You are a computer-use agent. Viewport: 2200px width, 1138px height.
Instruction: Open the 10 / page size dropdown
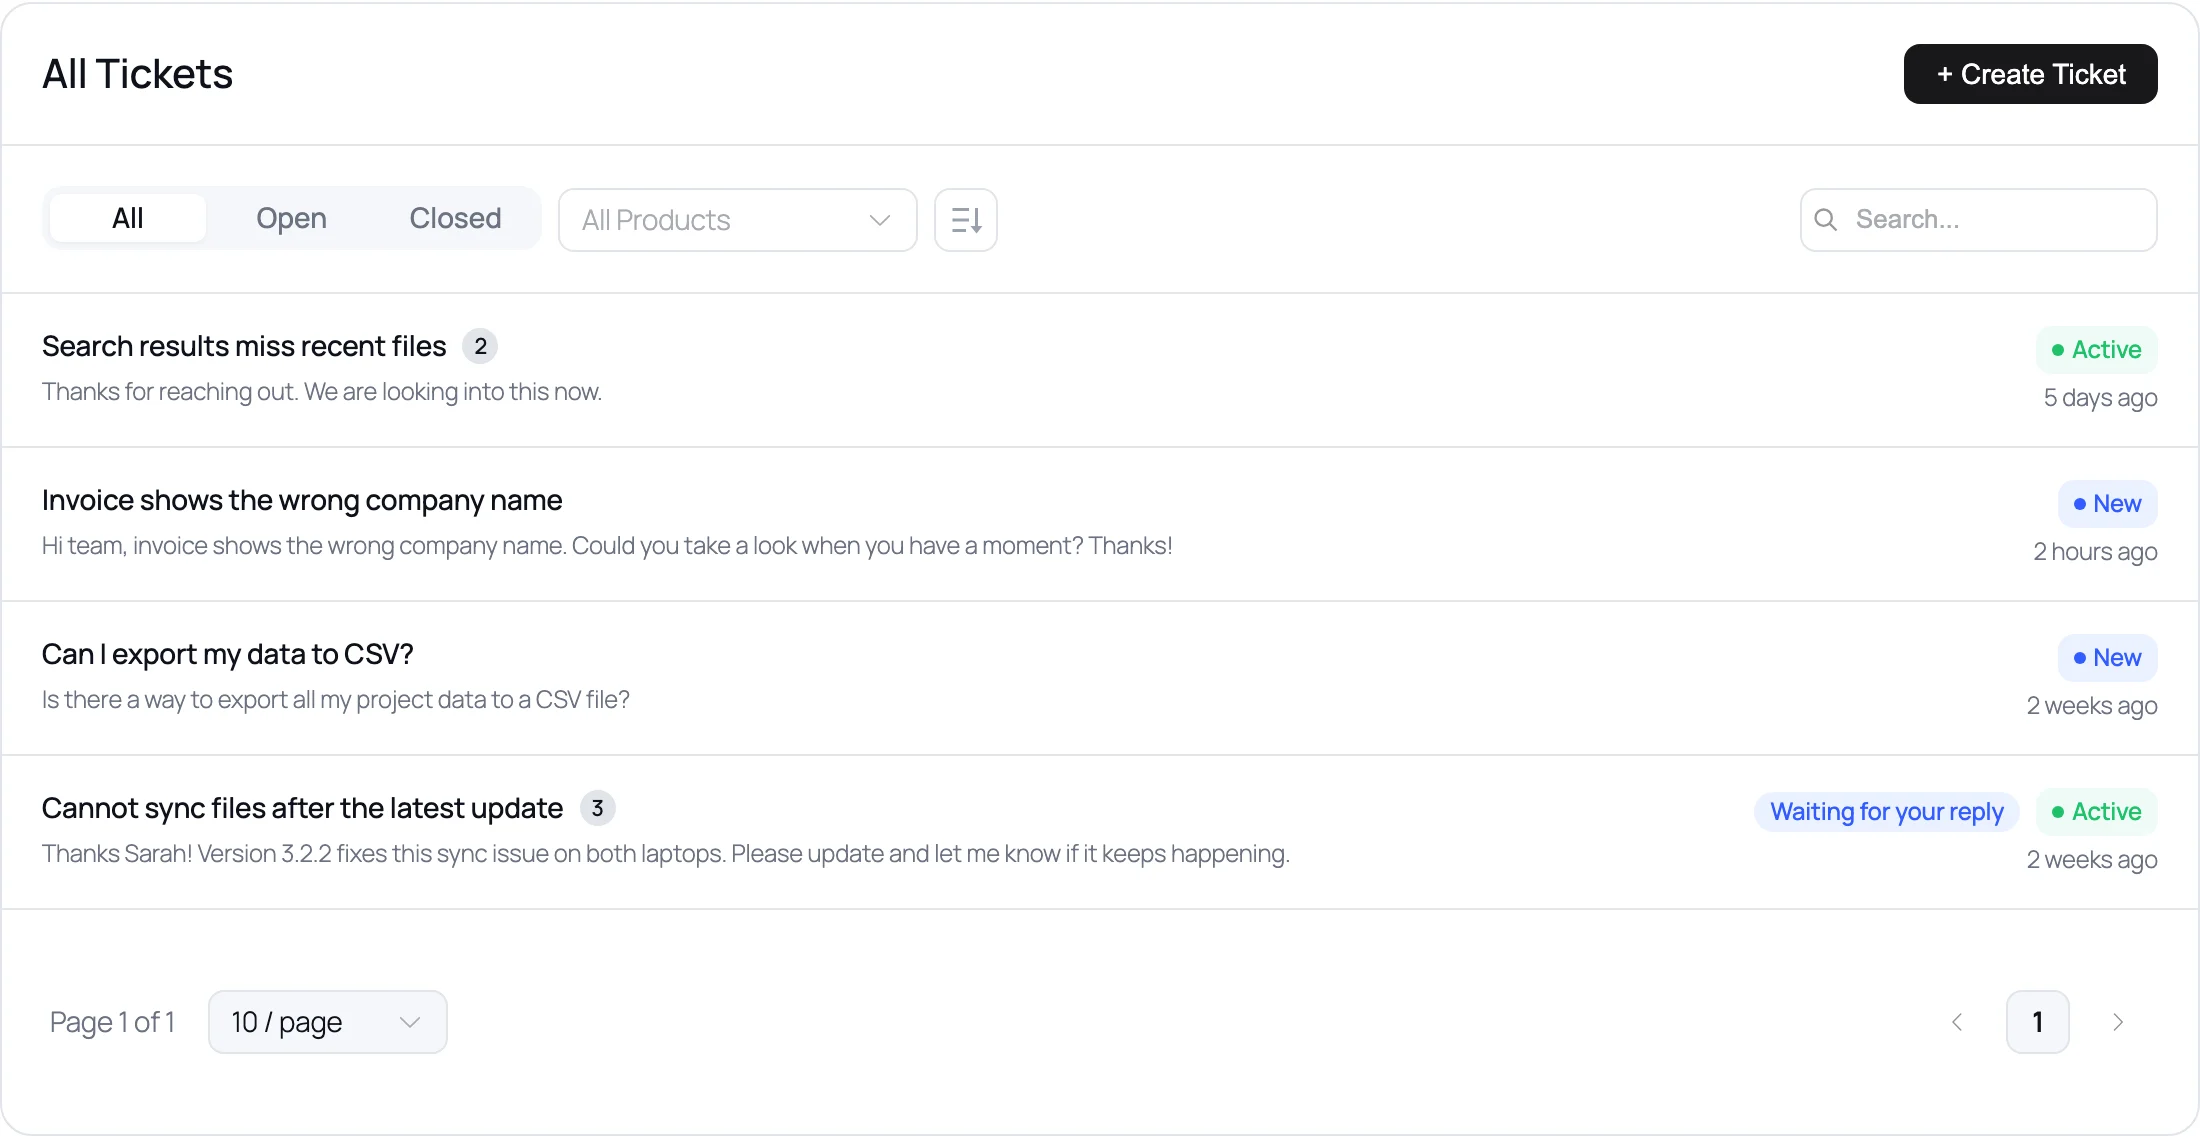pos(328,1022)
